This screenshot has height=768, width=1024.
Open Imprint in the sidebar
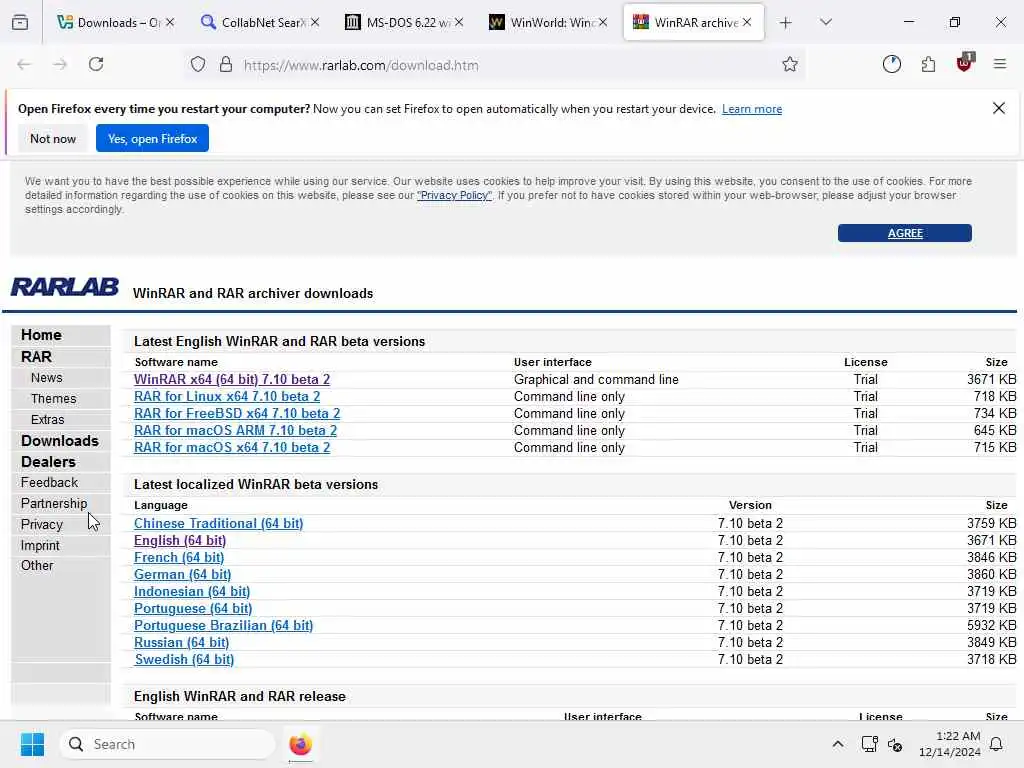pyautogui.click(x=40, y=545)
